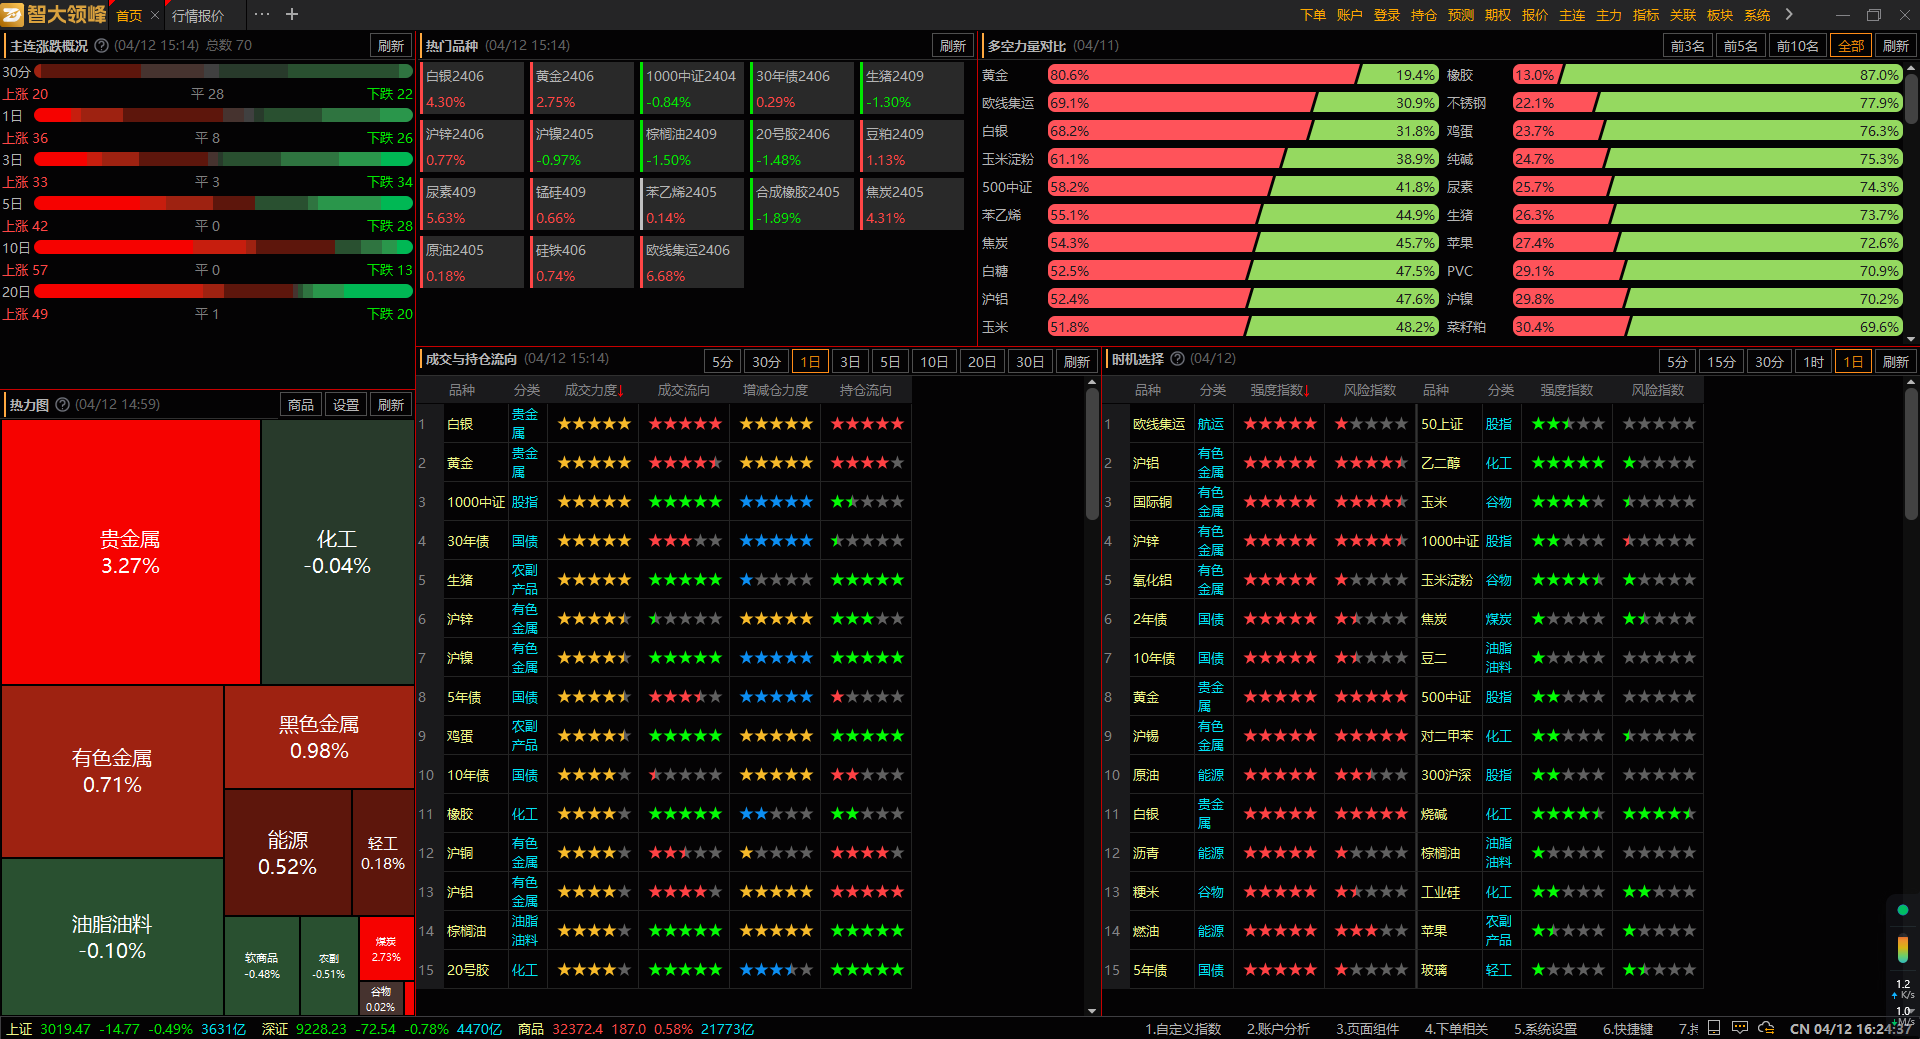The height and width of the screenshot is (1039, 1920).
Task: Open the 登录 menu
Action: click(1387, 15)
